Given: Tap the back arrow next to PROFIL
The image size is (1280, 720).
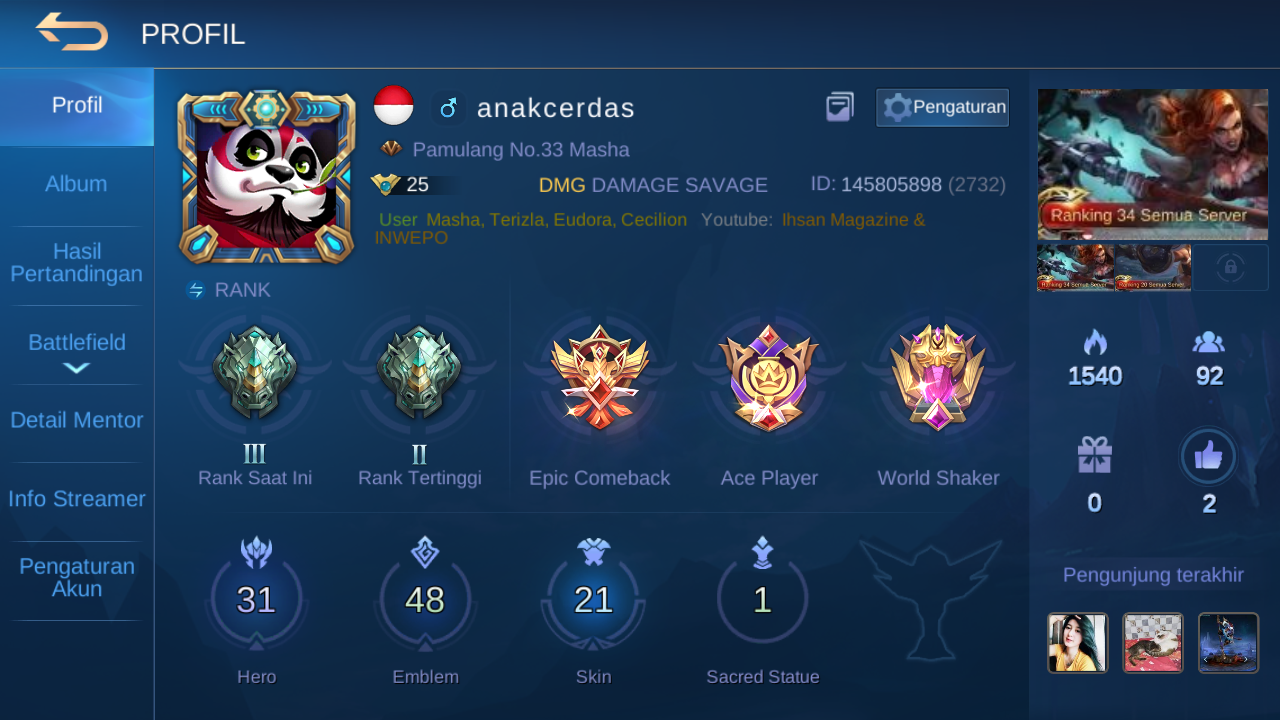Looking at the screenshot, I should click(72, 32).
